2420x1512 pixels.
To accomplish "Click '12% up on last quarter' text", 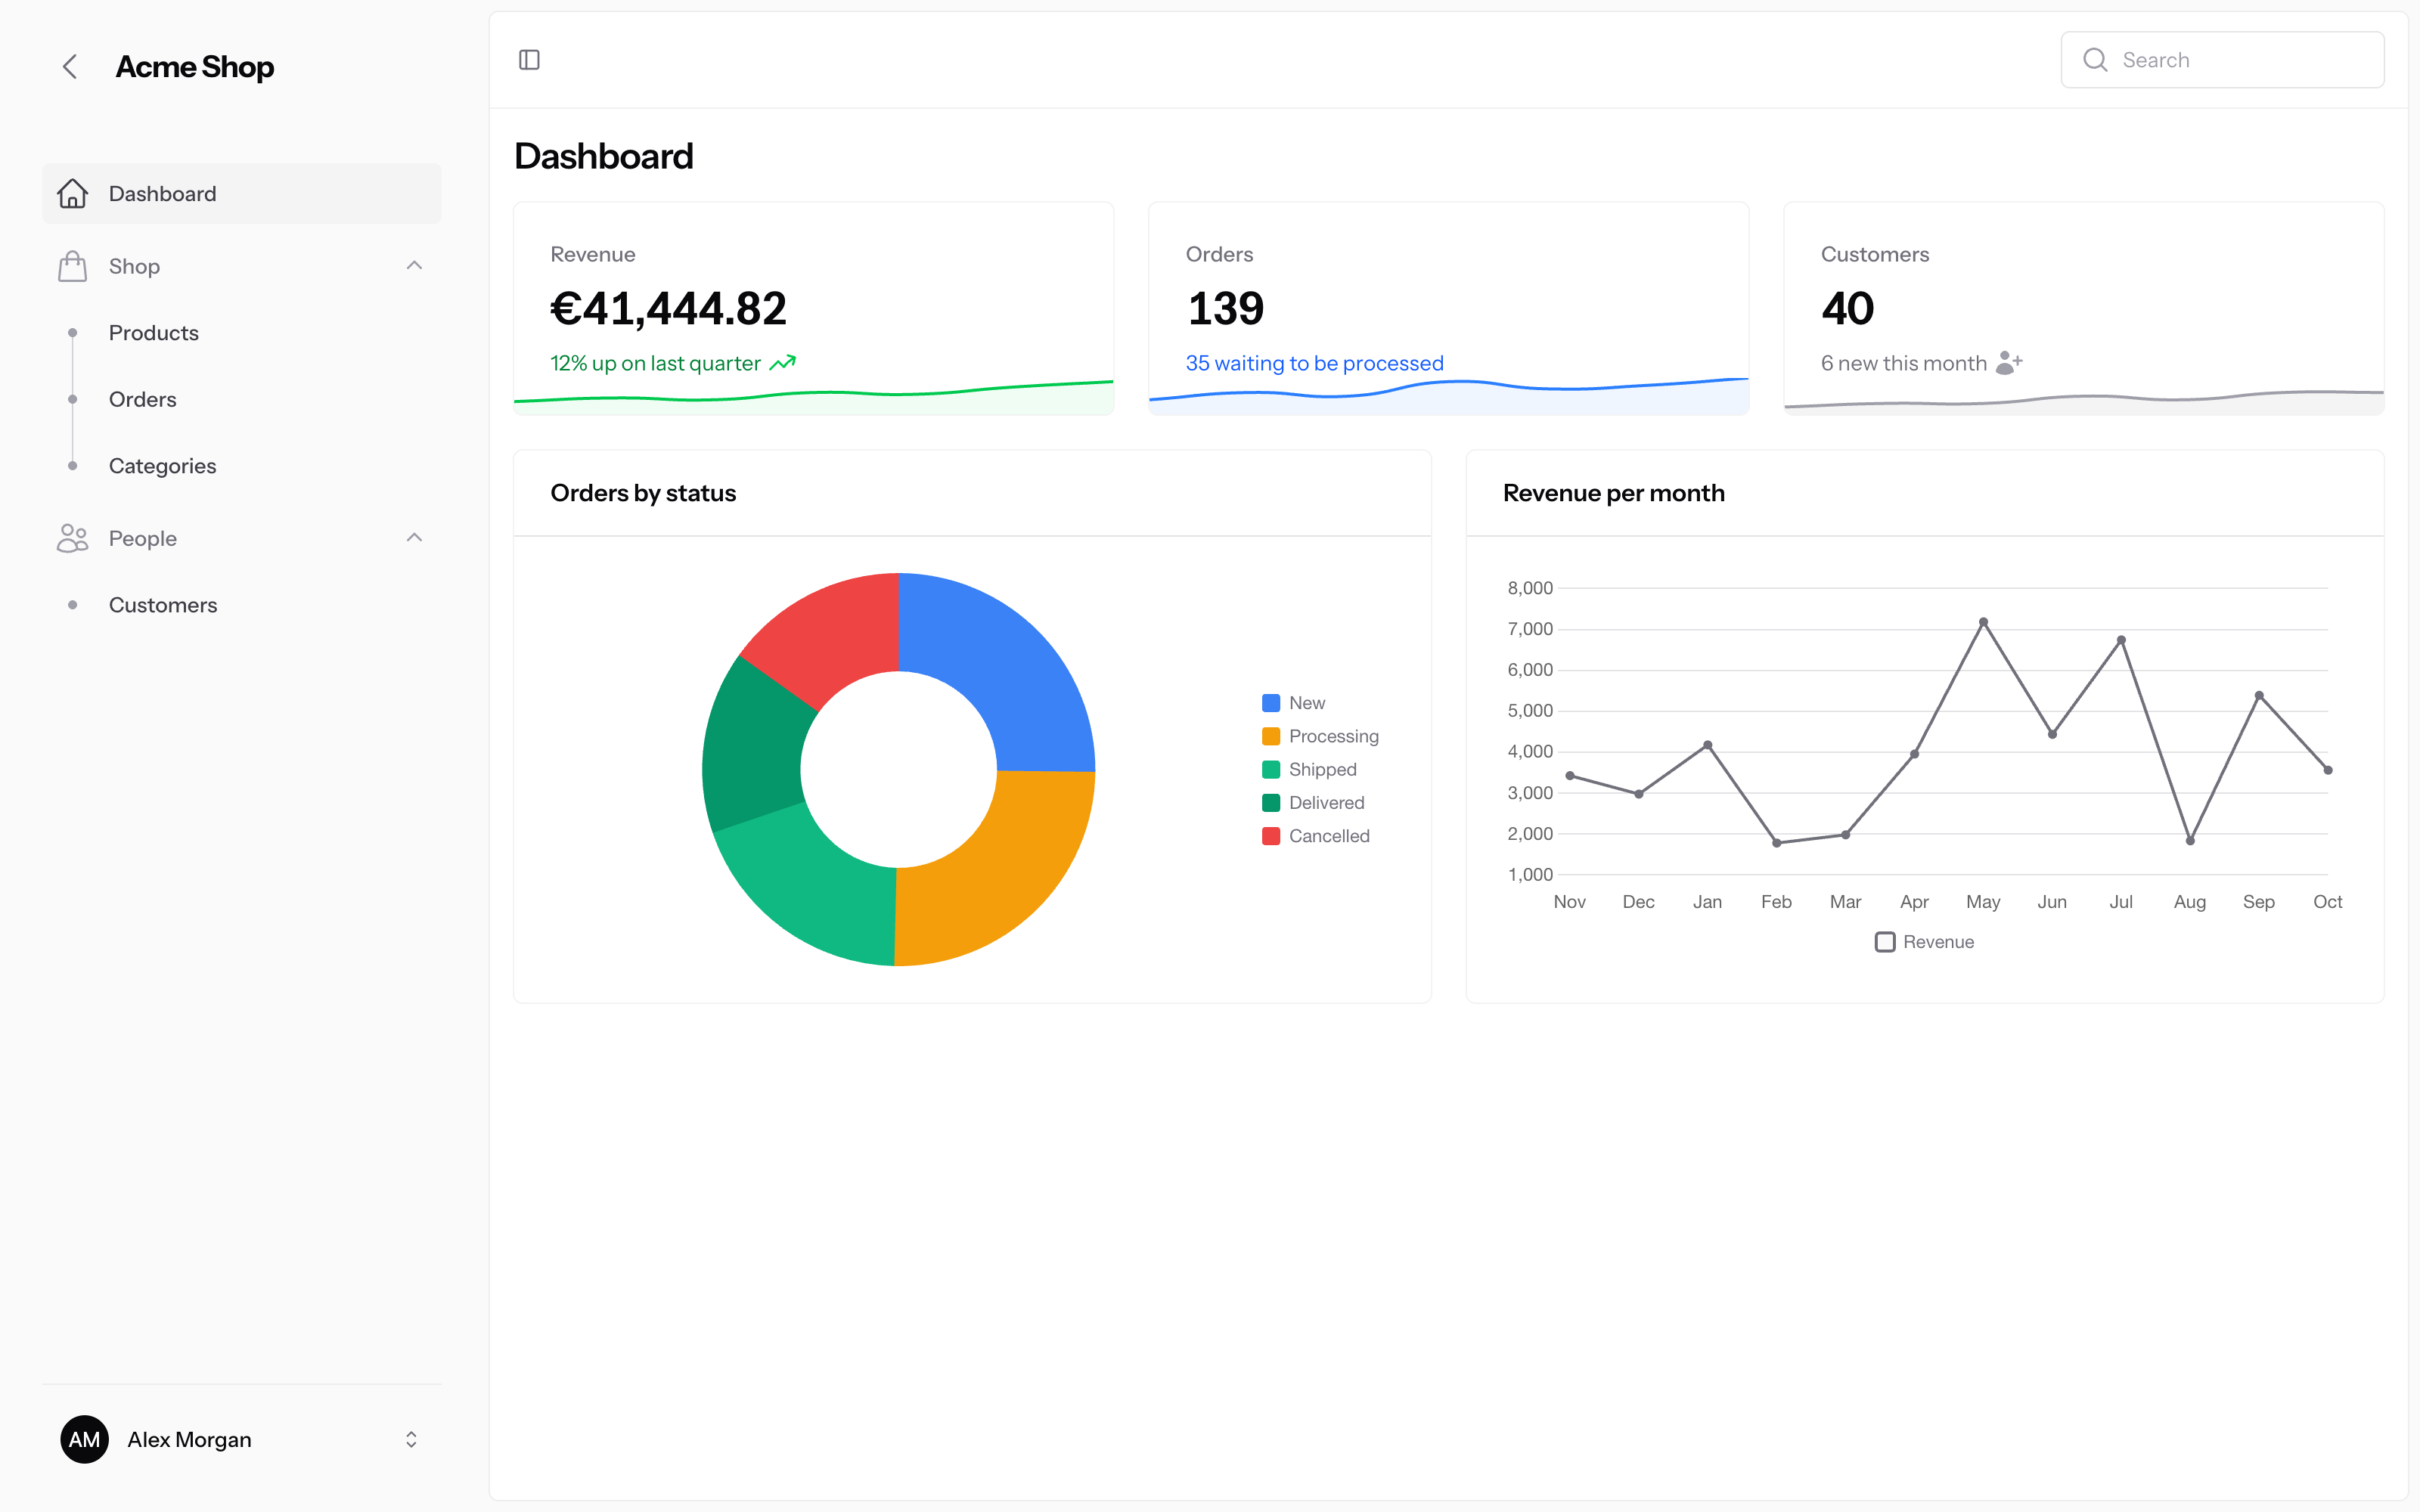I will (655, 363).
